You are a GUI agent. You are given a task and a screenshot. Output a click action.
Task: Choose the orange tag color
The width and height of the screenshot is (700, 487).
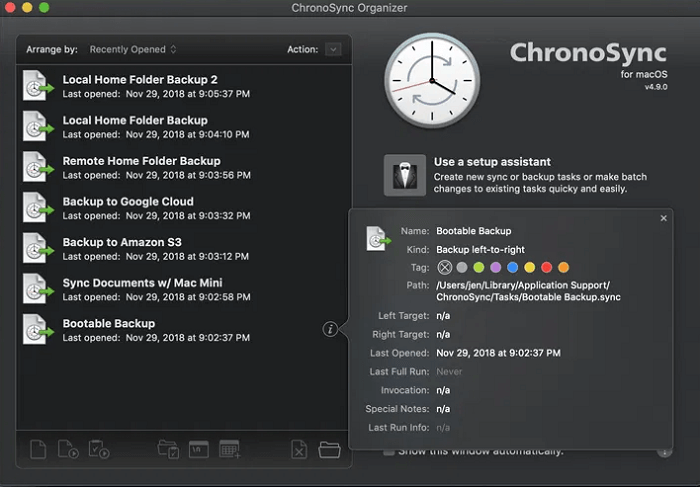pos(563,267)
